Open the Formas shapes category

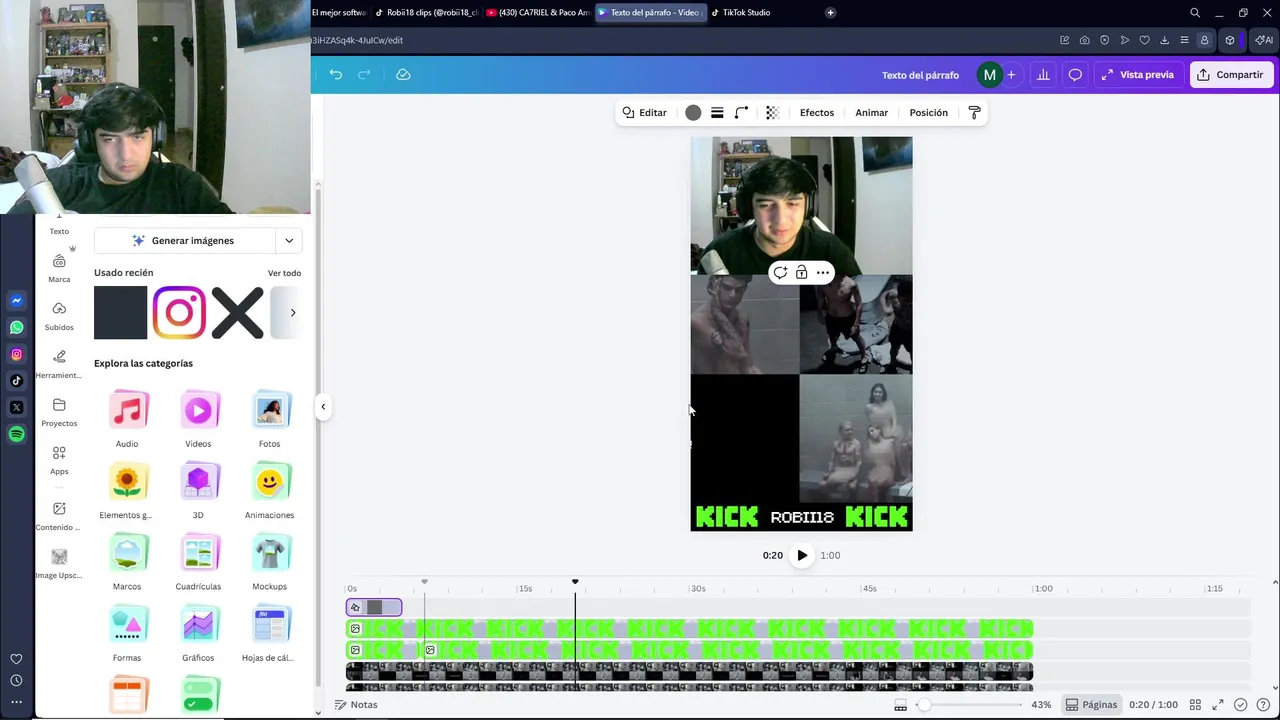tap(127, 633)
